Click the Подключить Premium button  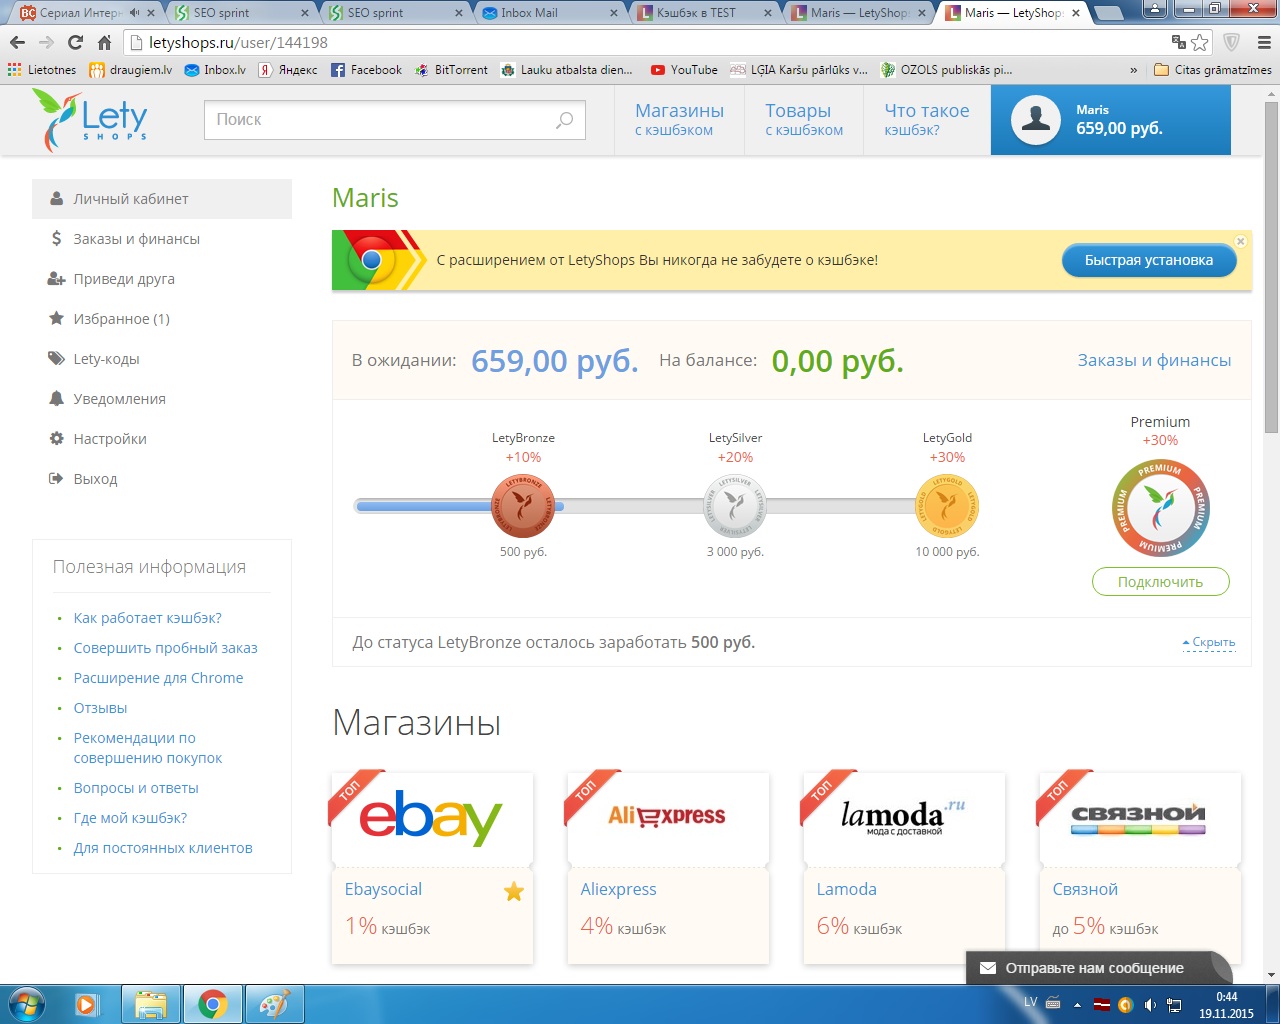(x=1160, y=582)
